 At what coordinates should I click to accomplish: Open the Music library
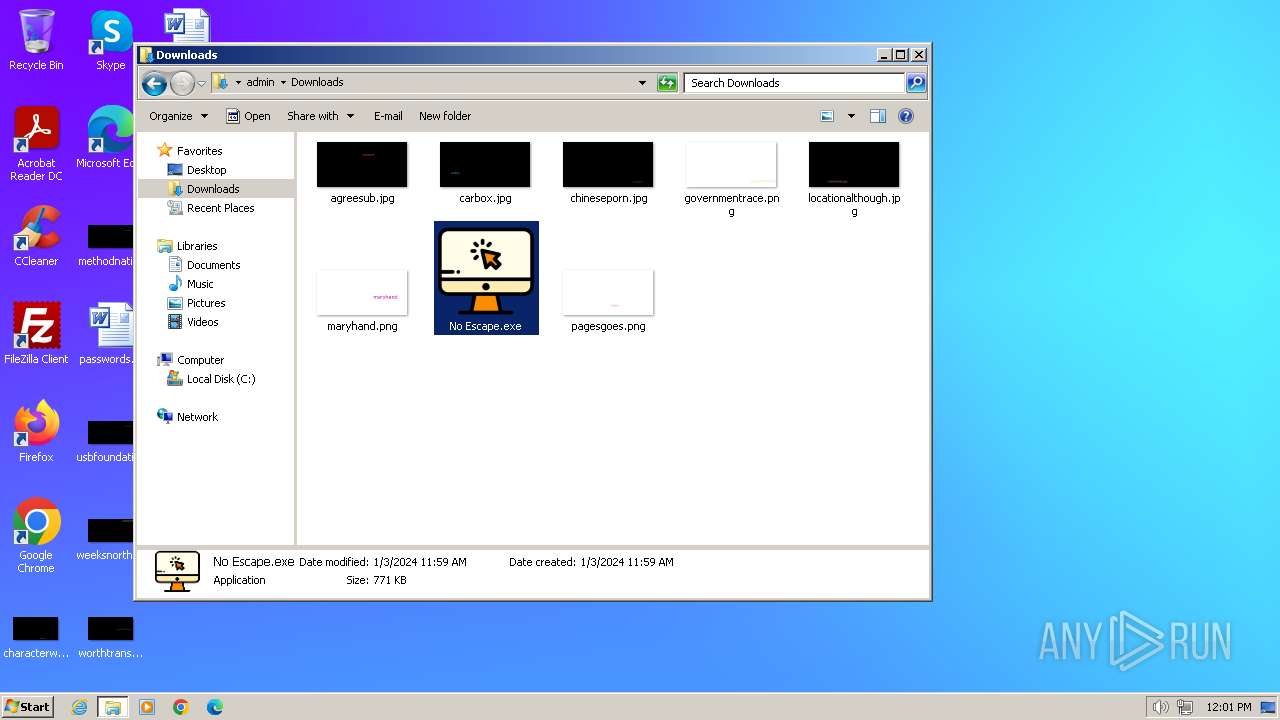[x=200, y=284]
